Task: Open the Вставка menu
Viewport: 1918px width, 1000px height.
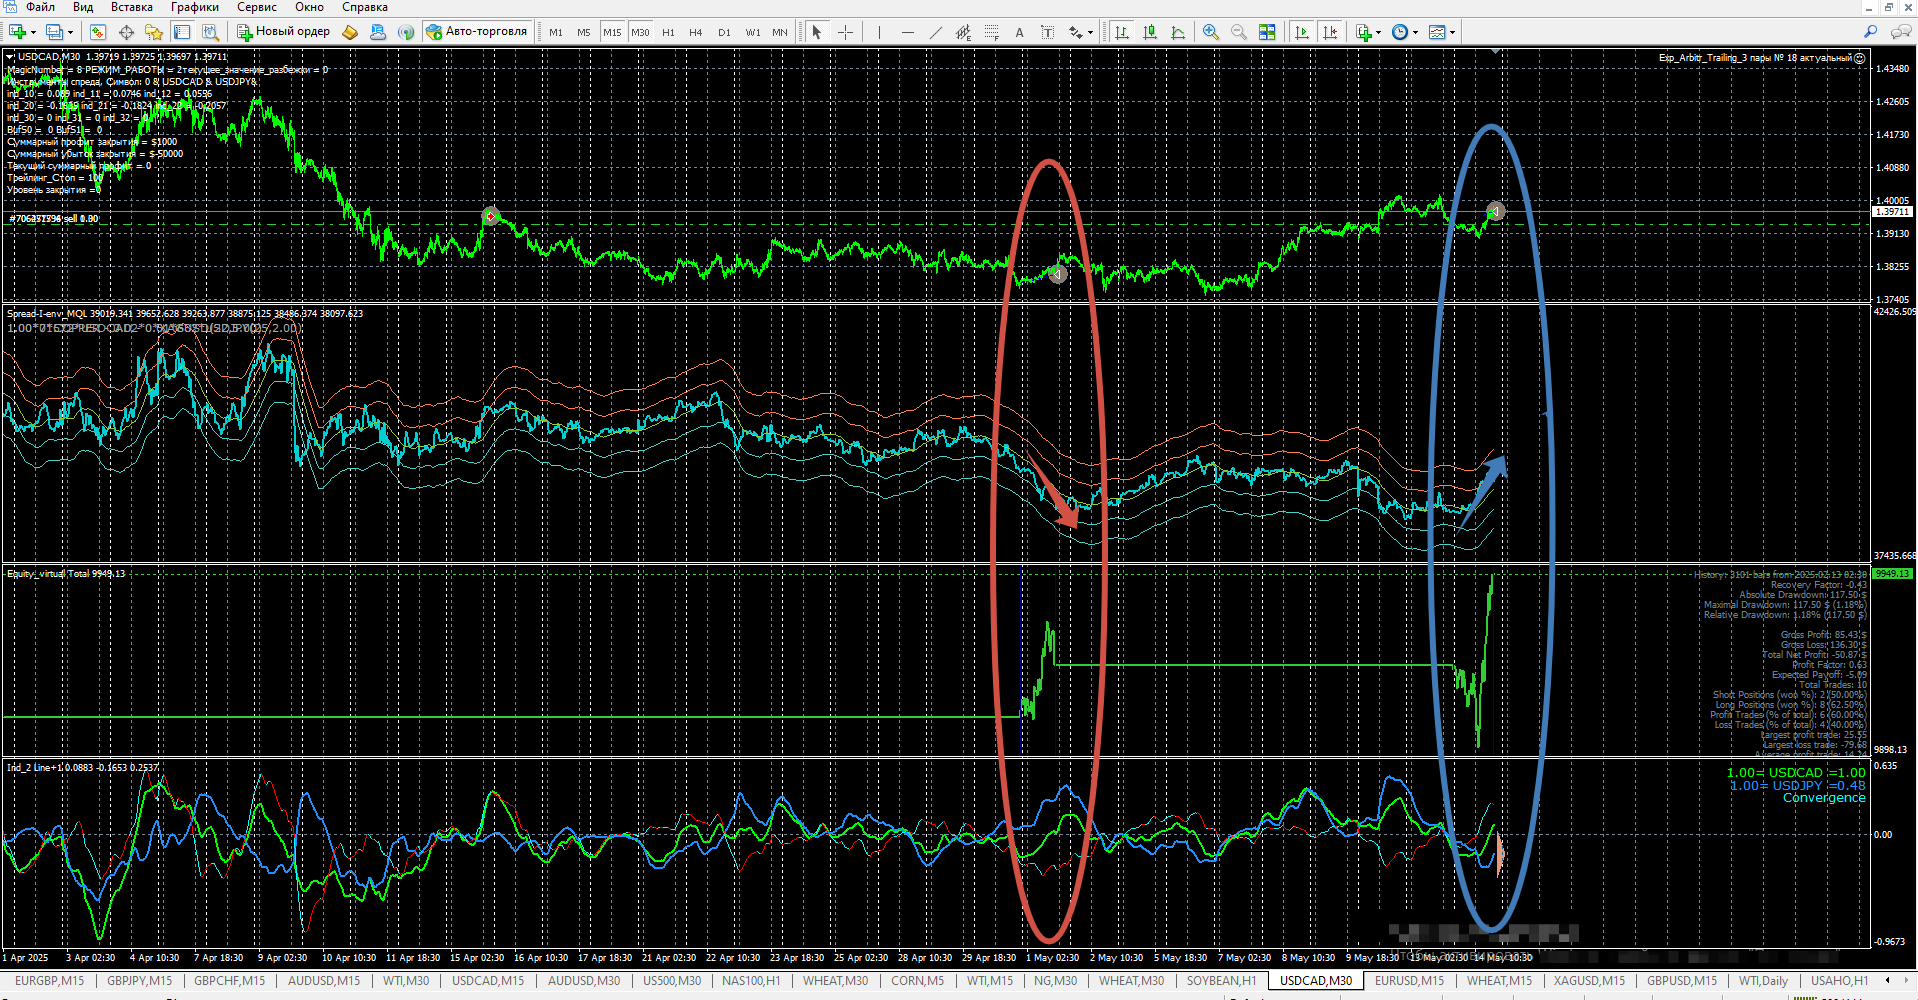Action: tap(132, 7)
